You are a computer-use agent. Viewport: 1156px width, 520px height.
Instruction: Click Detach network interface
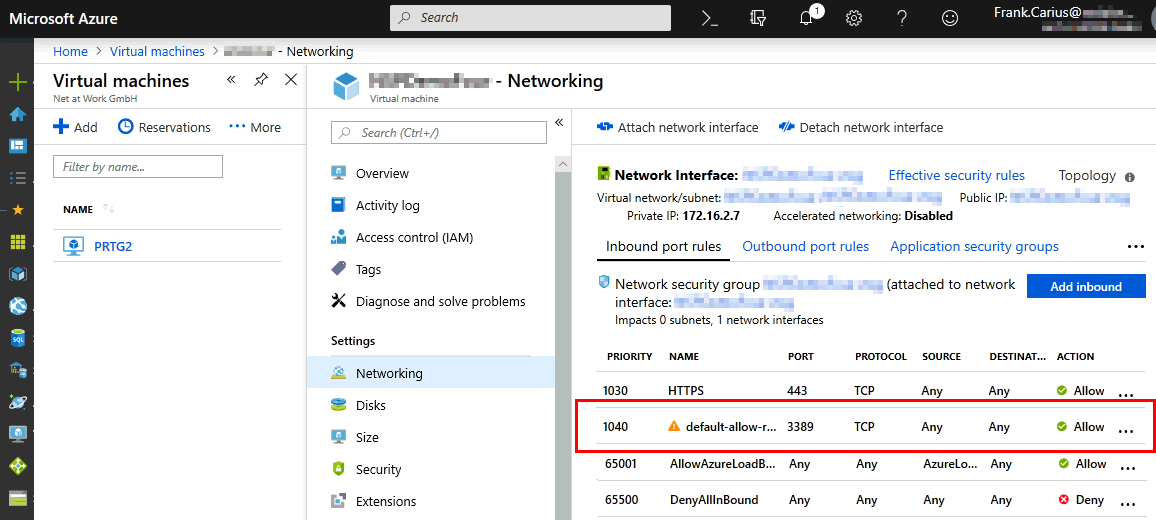(860, 128)
